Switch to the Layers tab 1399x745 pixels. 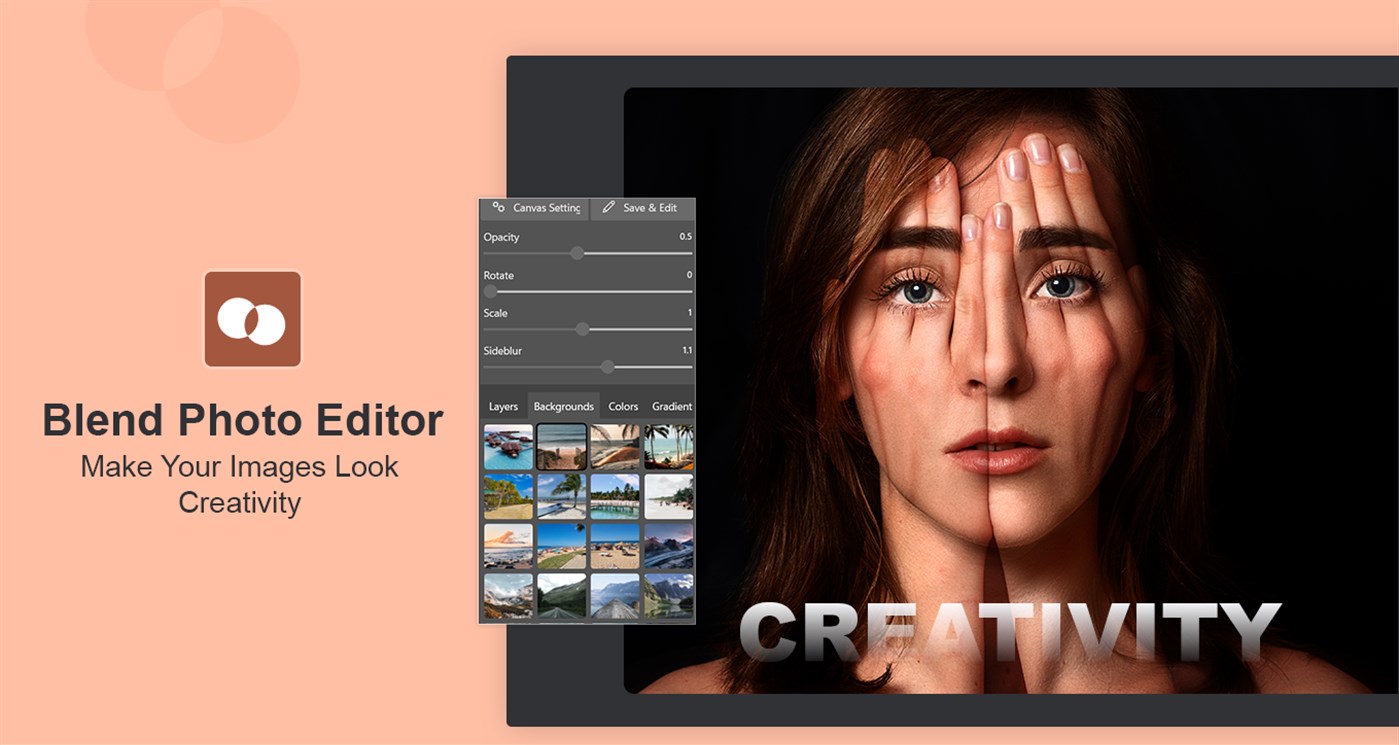coord(502,405)
